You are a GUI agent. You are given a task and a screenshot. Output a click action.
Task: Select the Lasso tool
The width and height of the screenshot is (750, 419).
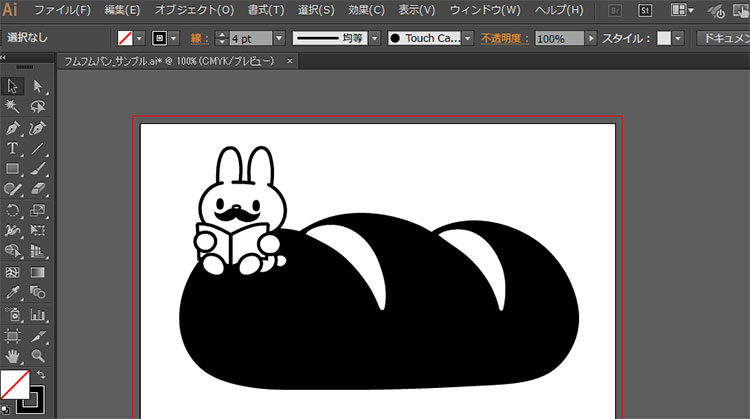[x=38, y=107]
